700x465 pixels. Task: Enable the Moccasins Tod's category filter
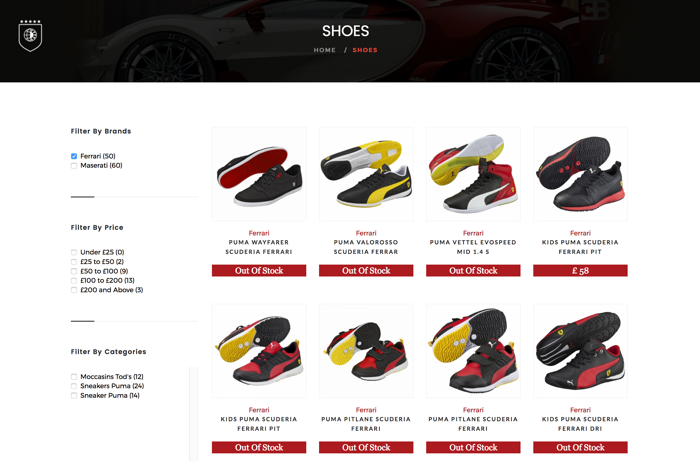coord(74,377)
